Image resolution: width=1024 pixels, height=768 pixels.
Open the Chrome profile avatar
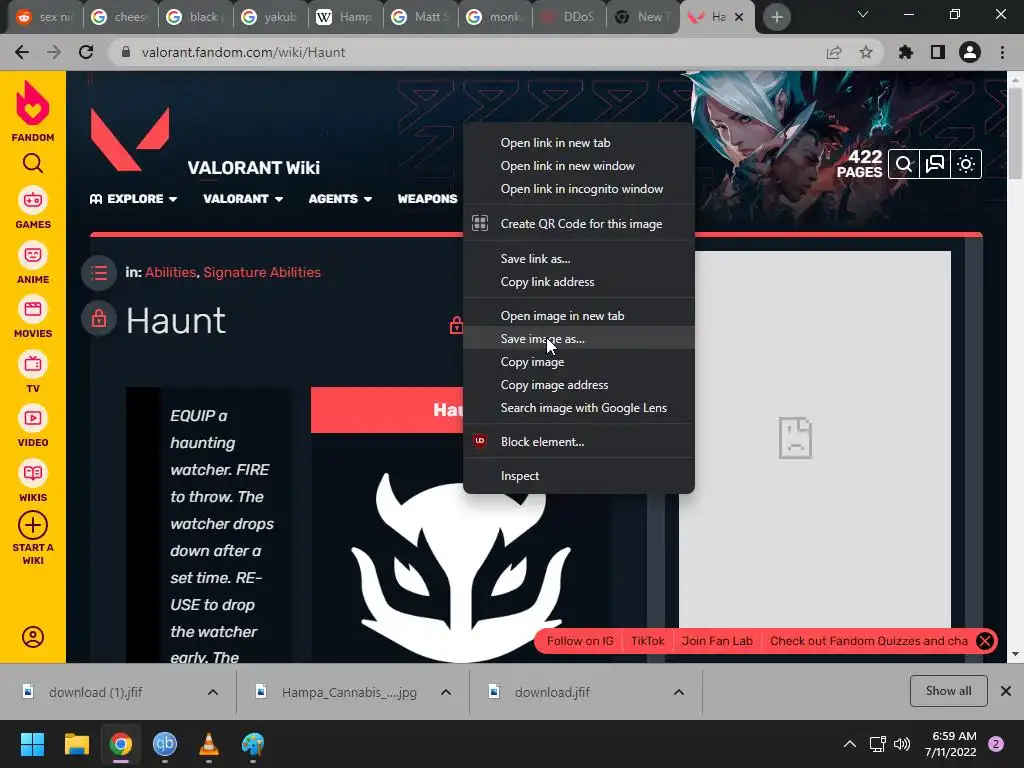click(970, 52)
